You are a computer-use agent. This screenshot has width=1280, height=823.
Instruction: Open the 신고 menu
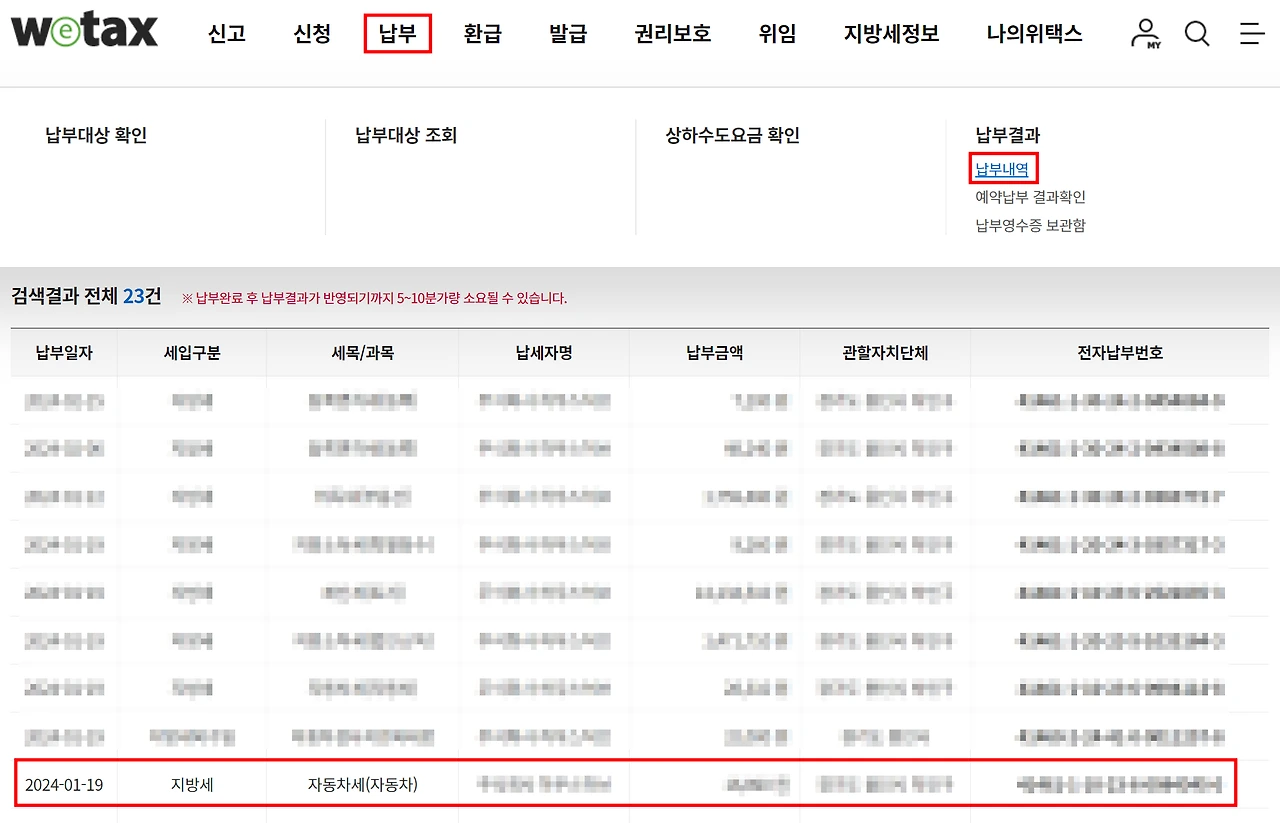click(227, 33)
